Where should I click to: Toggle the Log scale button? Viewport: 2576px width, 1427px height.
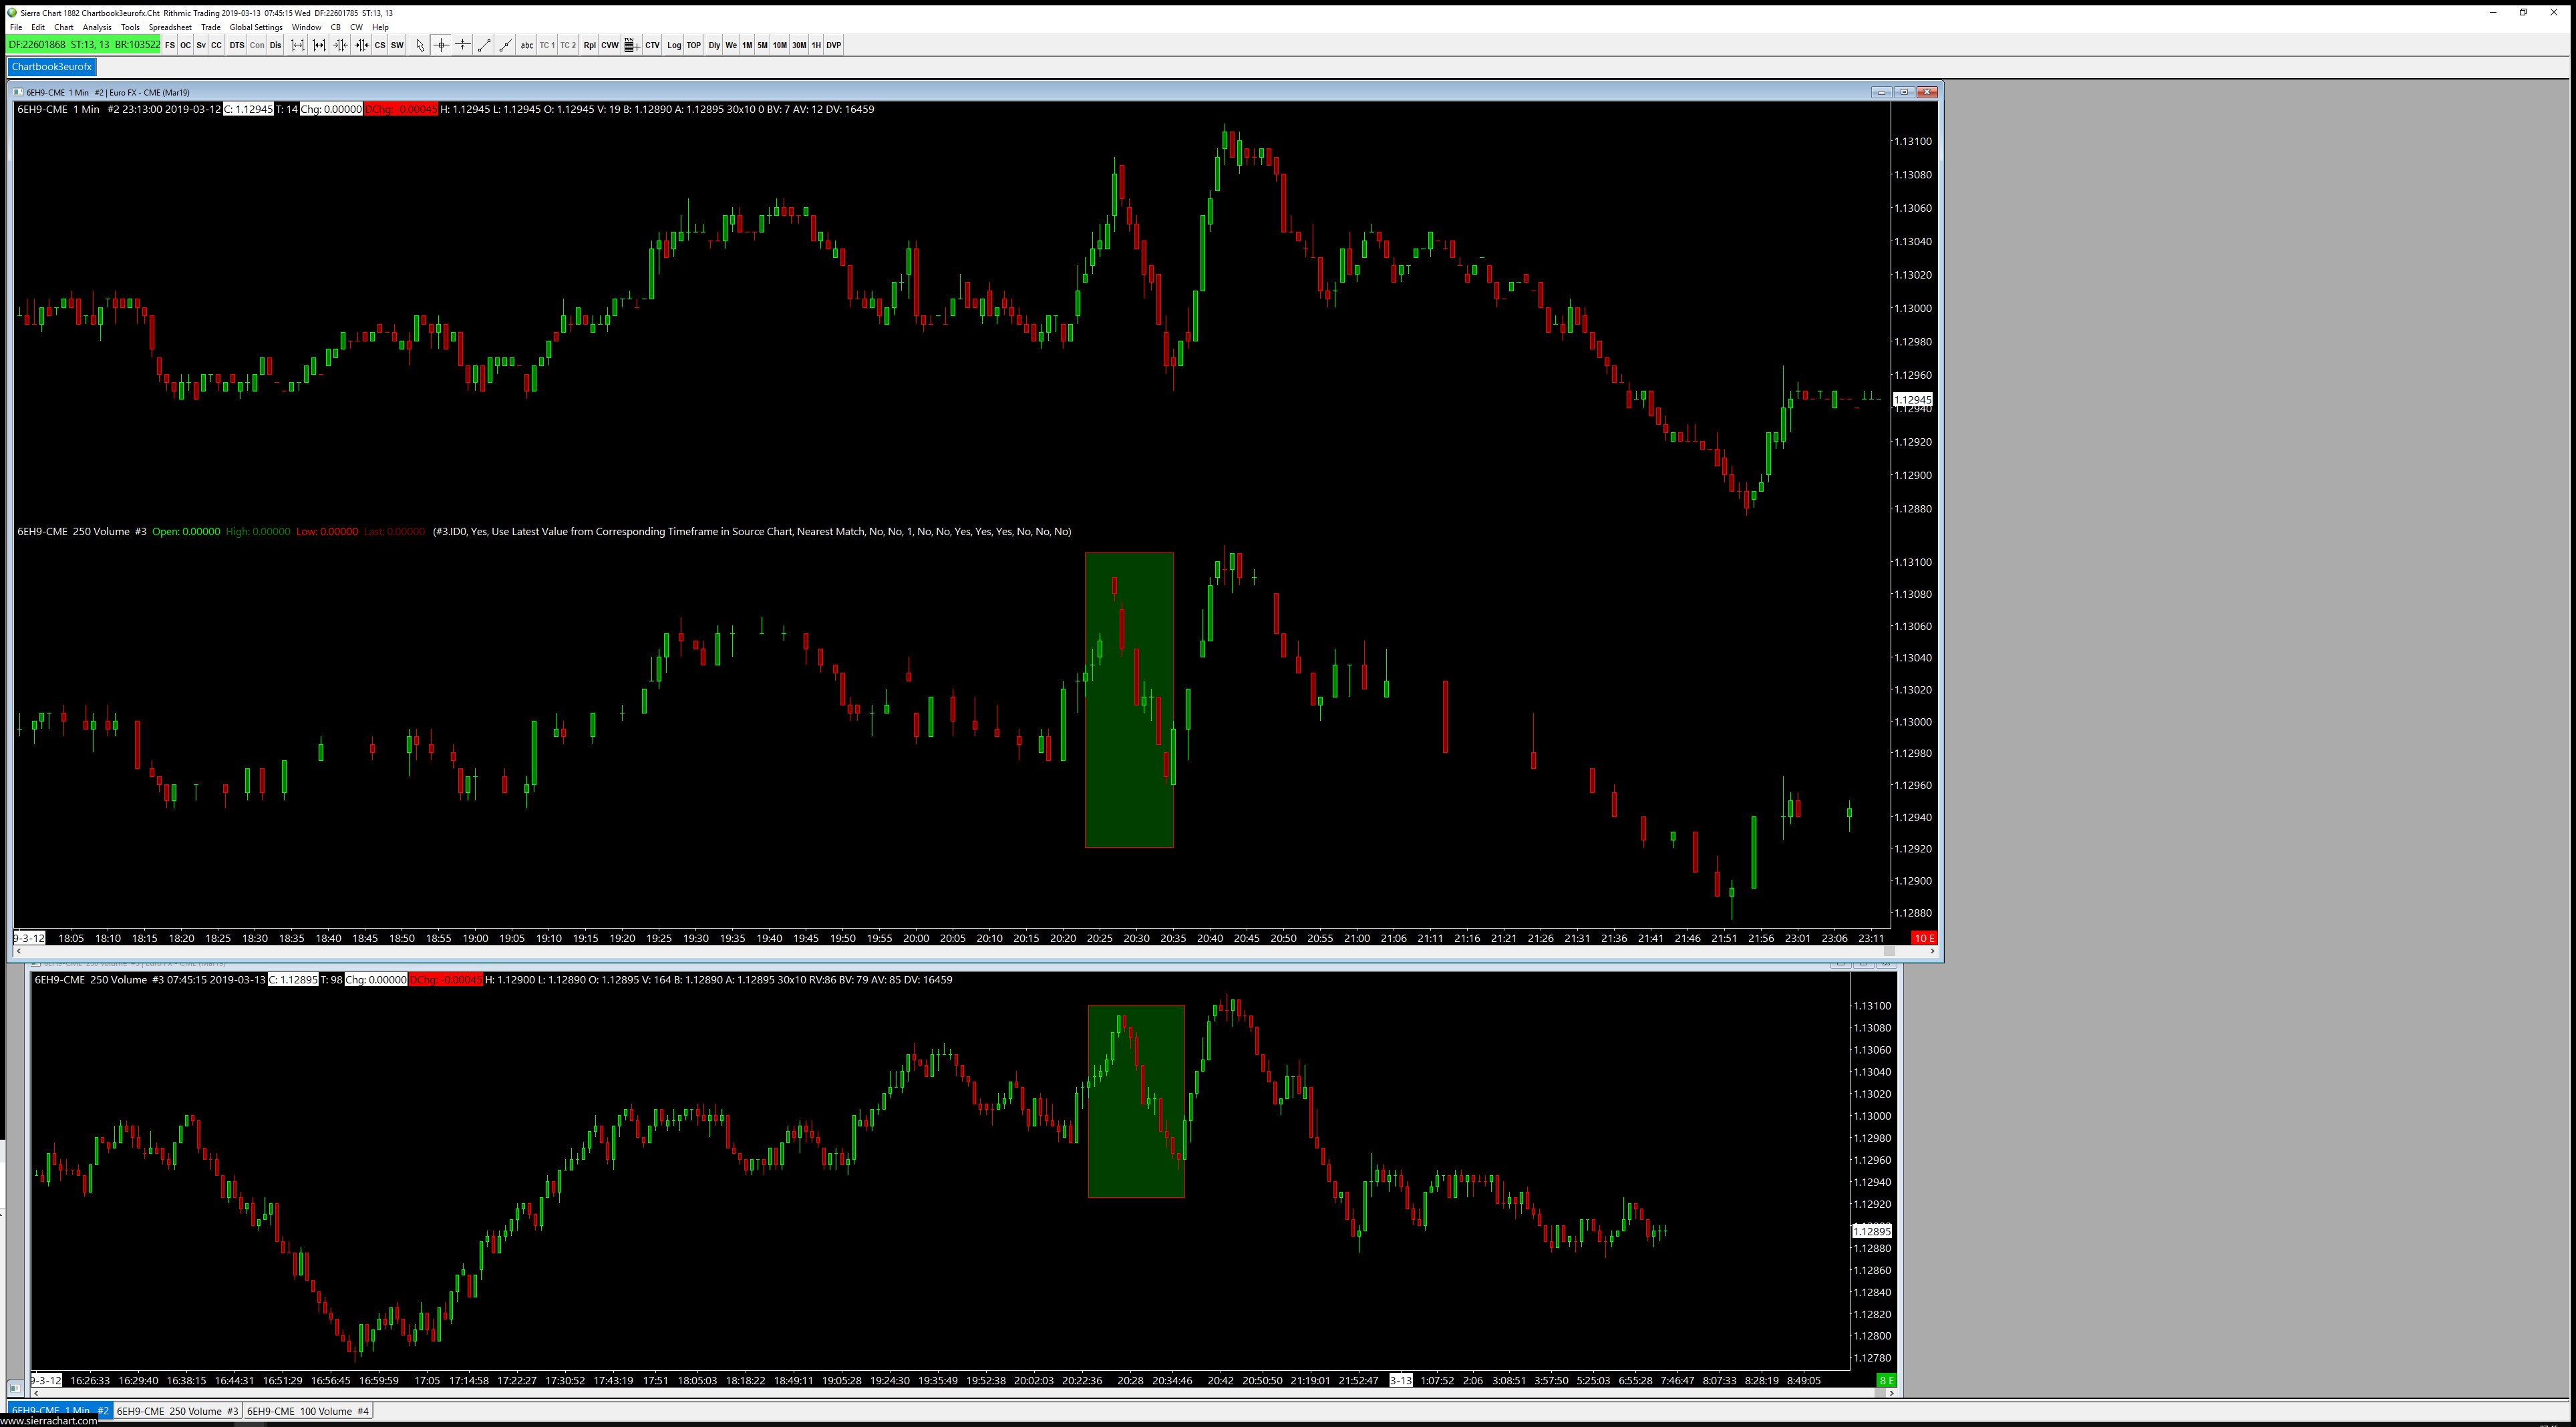(x=674, y=45)
